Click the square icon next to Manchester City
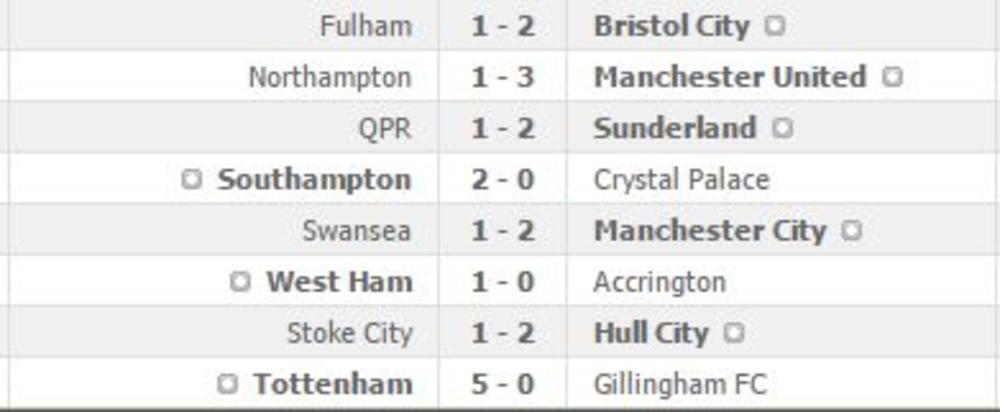1000x412 pixels. pyautogui.click(x=851, y=231)
